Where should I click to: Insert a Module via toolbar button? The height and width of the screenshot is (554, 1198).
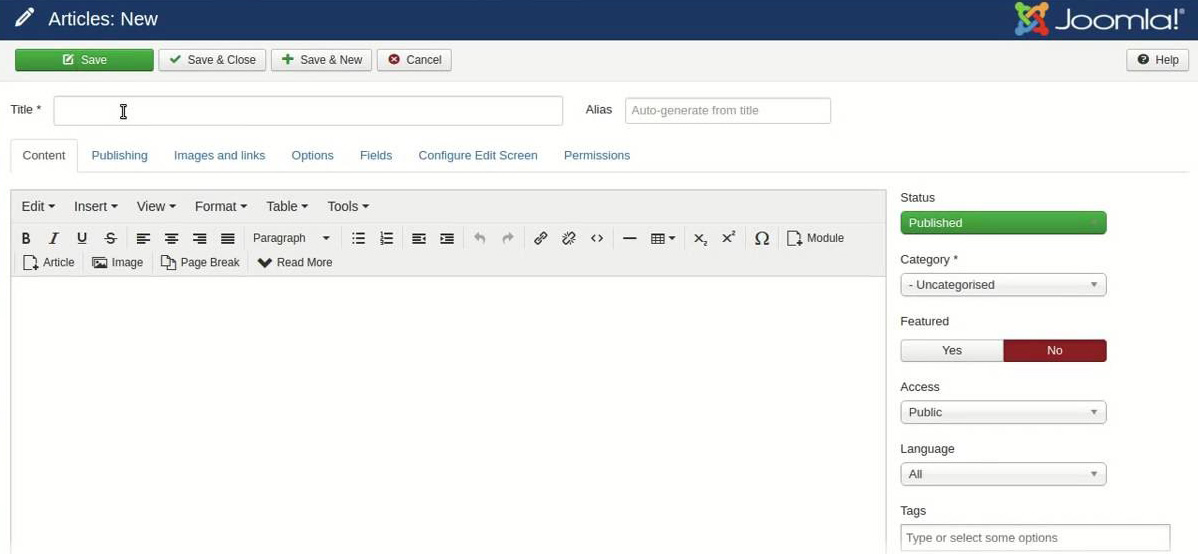pyautogui.click(x=815, y=238)
